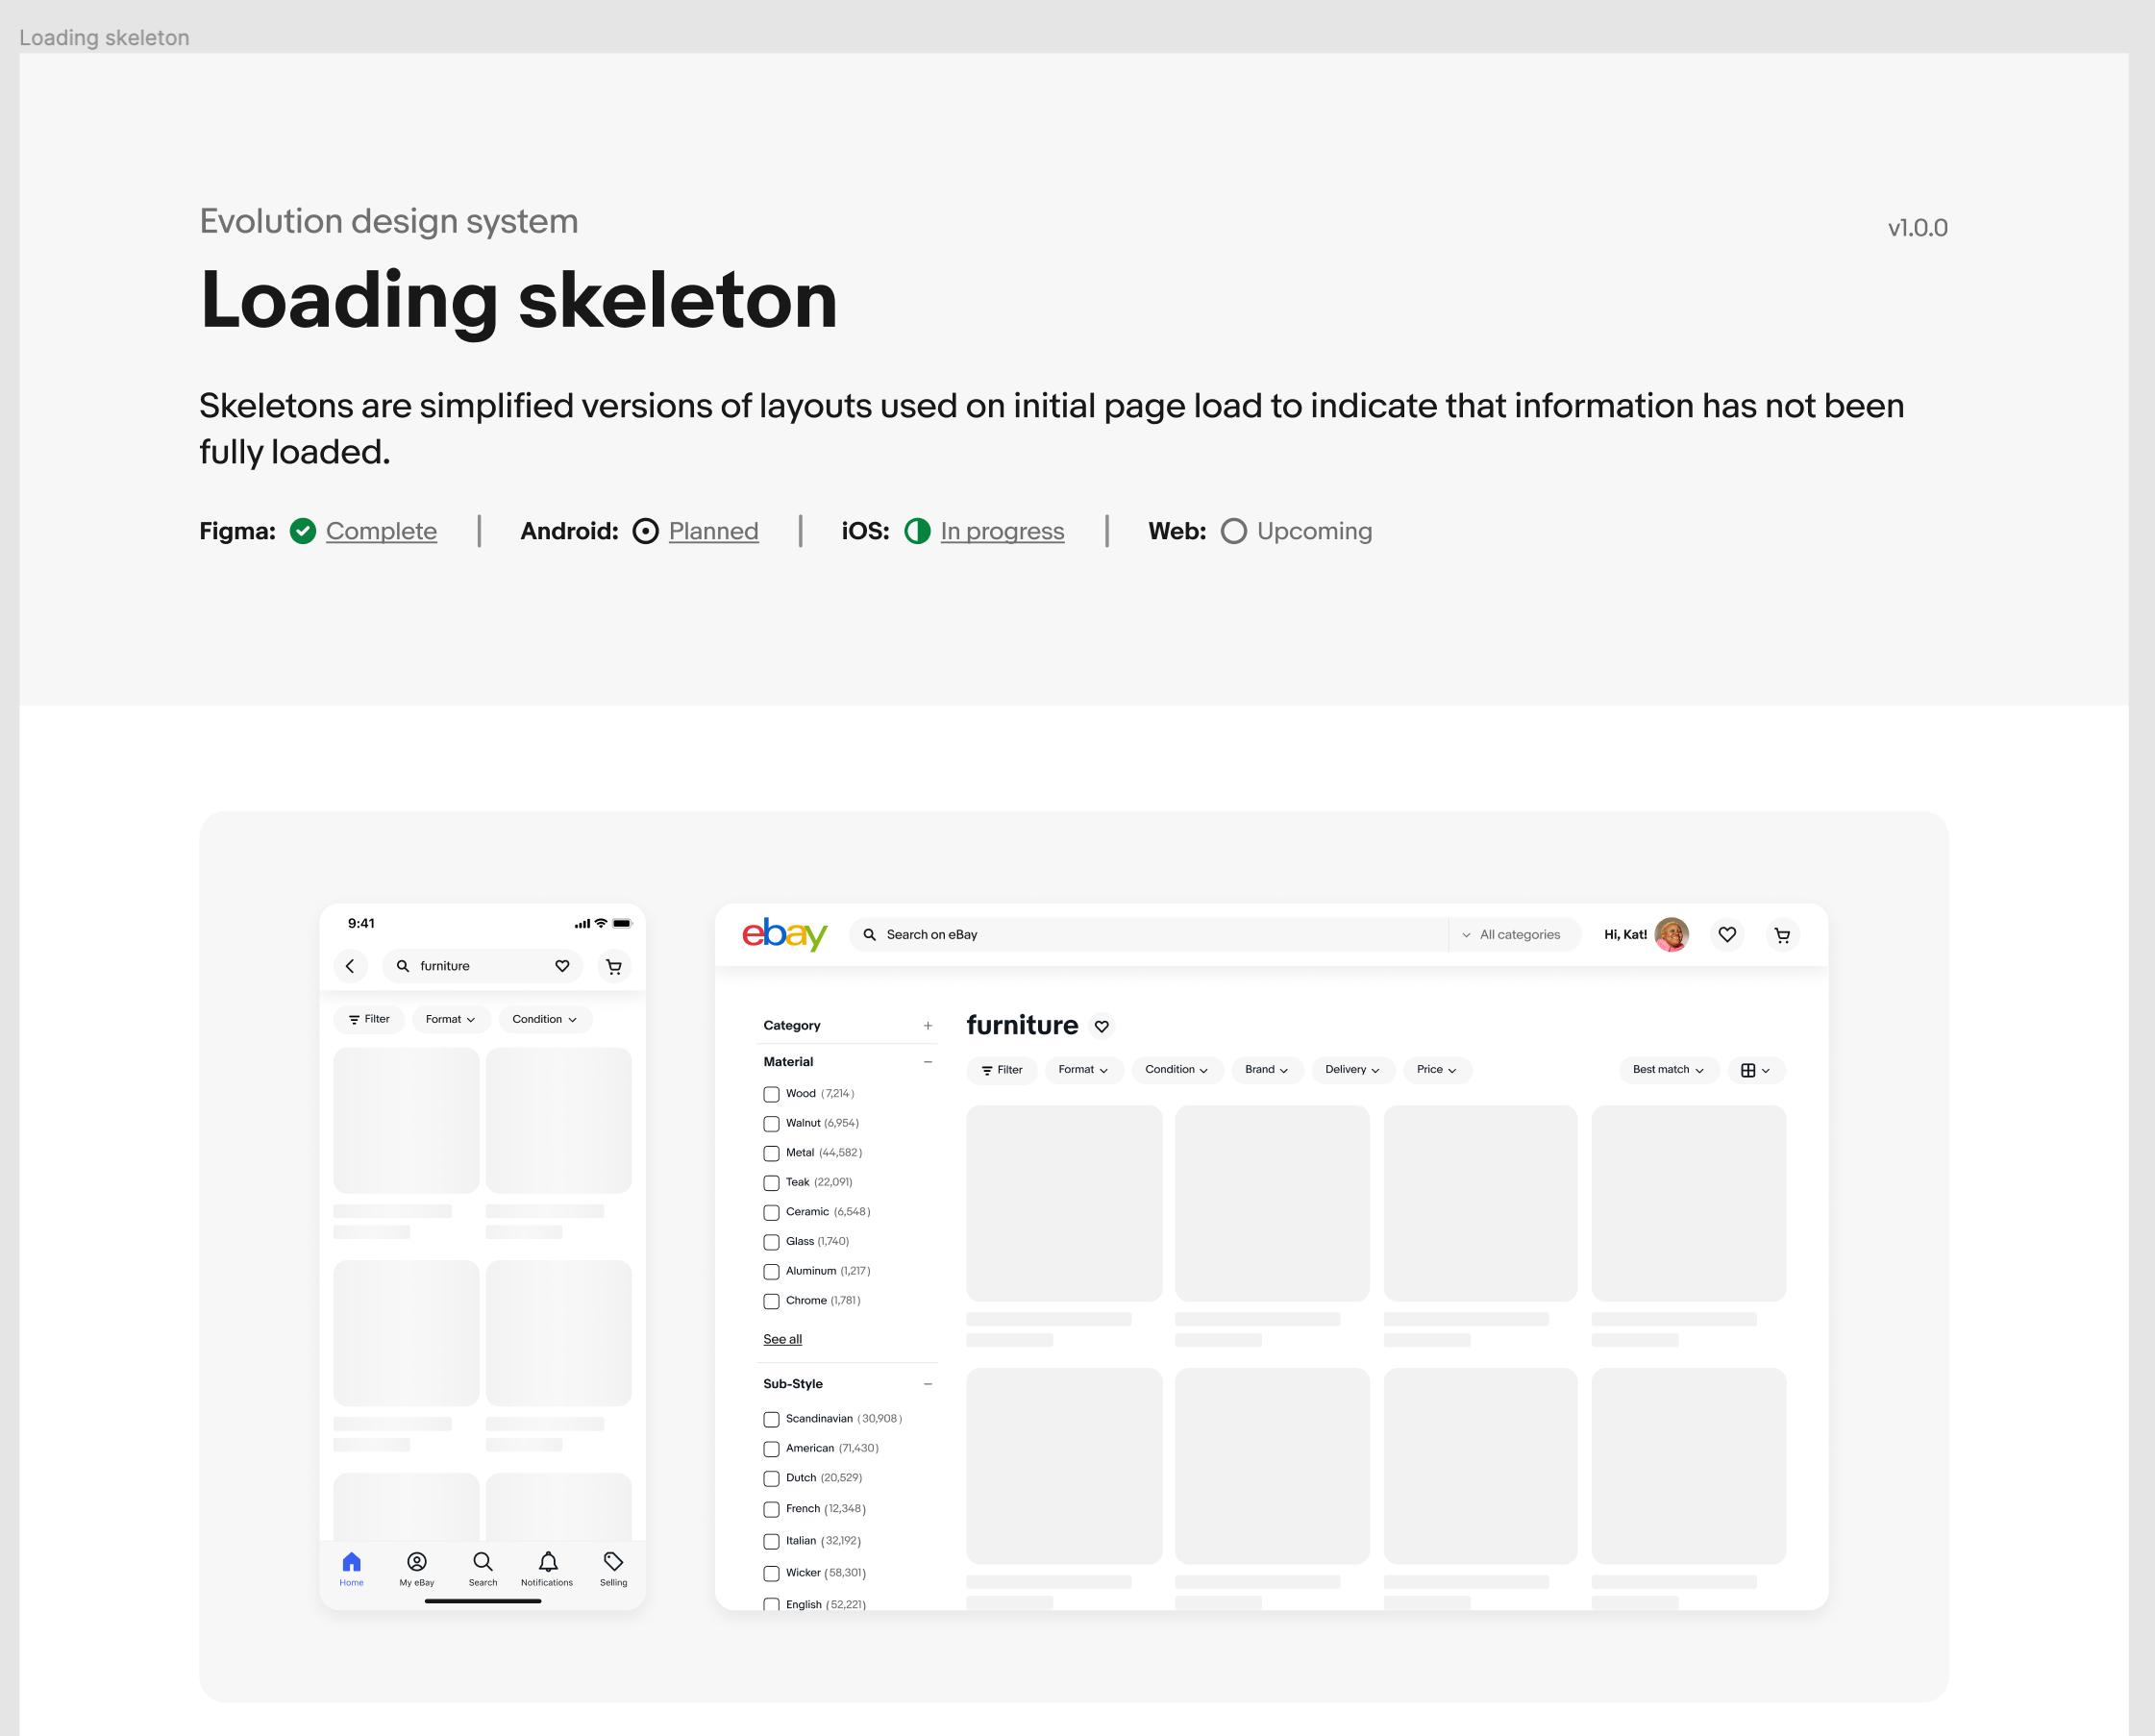Select the Home tab in the mobile navigation

(351, 1562)
